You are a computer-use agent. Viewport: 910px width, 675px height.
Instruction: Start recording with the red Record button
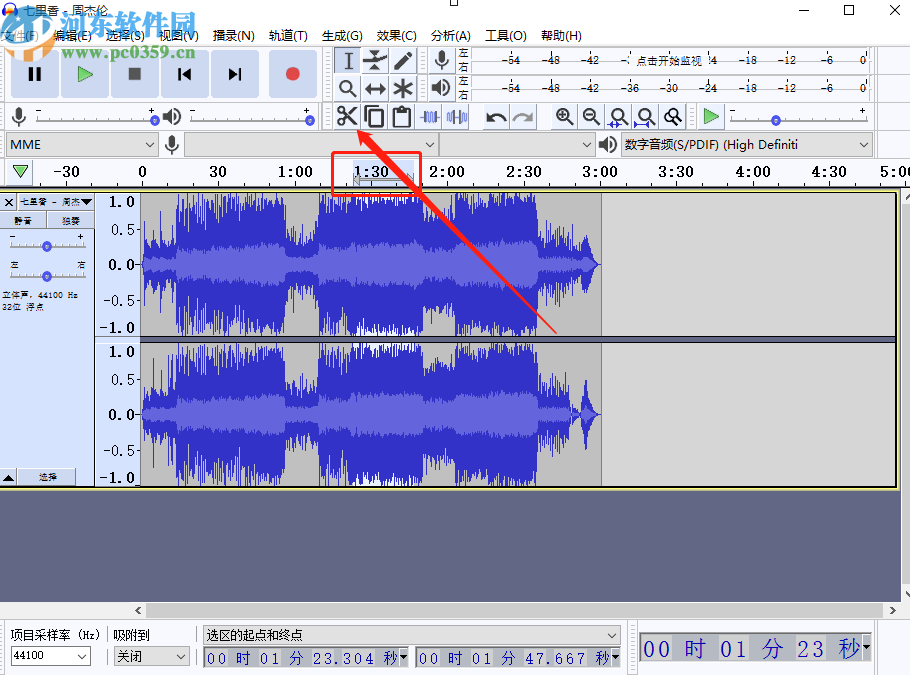[x=292, y=74]
